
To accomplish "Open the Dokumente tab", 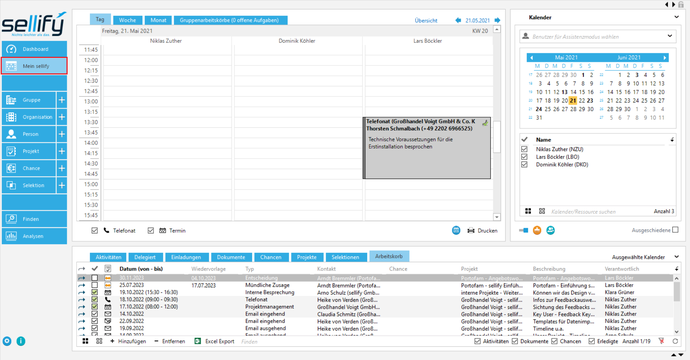I will 231,257.
